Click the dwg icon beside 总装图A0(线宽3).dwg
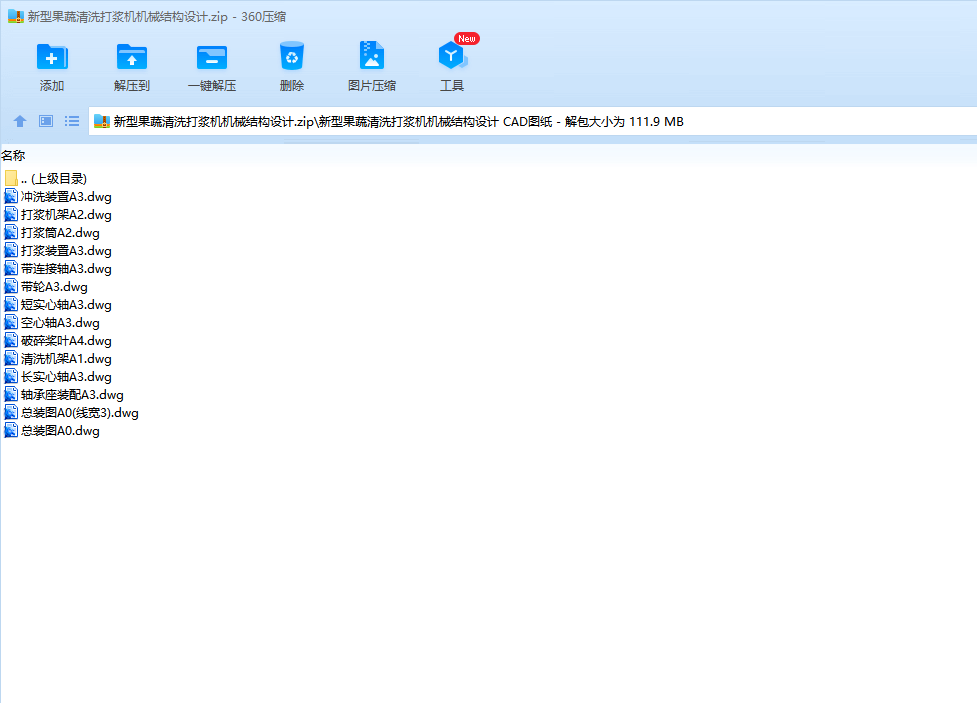 [11, 414]
